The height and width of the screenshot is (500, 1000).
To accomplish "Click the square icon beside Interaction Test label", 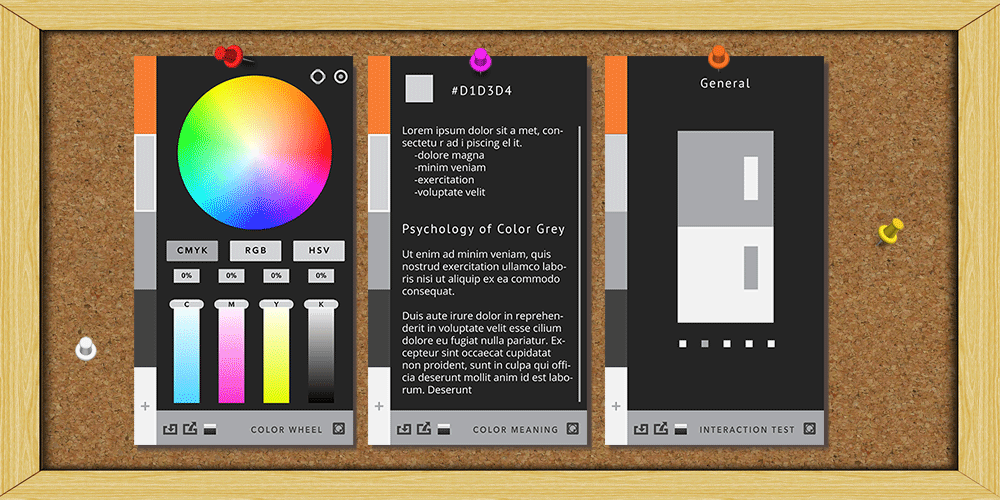I will (809, 430).
